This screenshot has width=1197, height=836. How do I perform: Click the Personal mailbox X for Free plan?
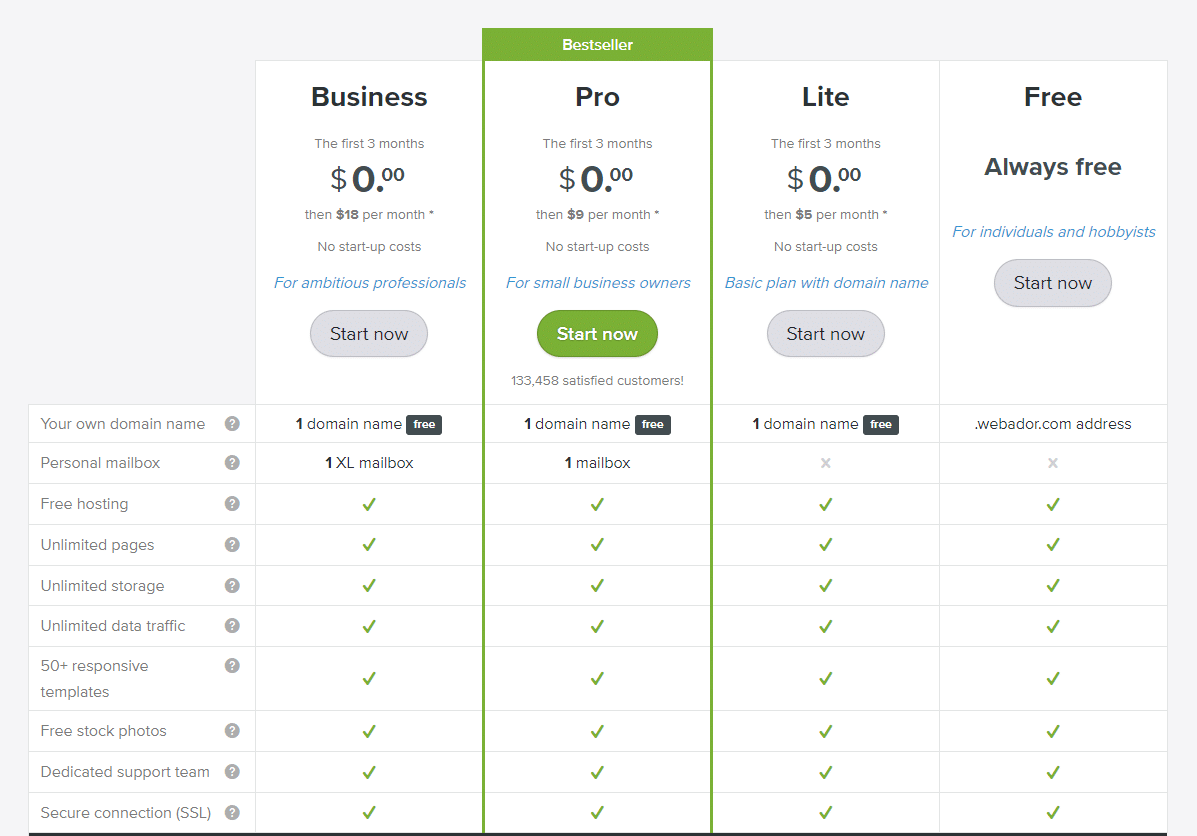1053,463
